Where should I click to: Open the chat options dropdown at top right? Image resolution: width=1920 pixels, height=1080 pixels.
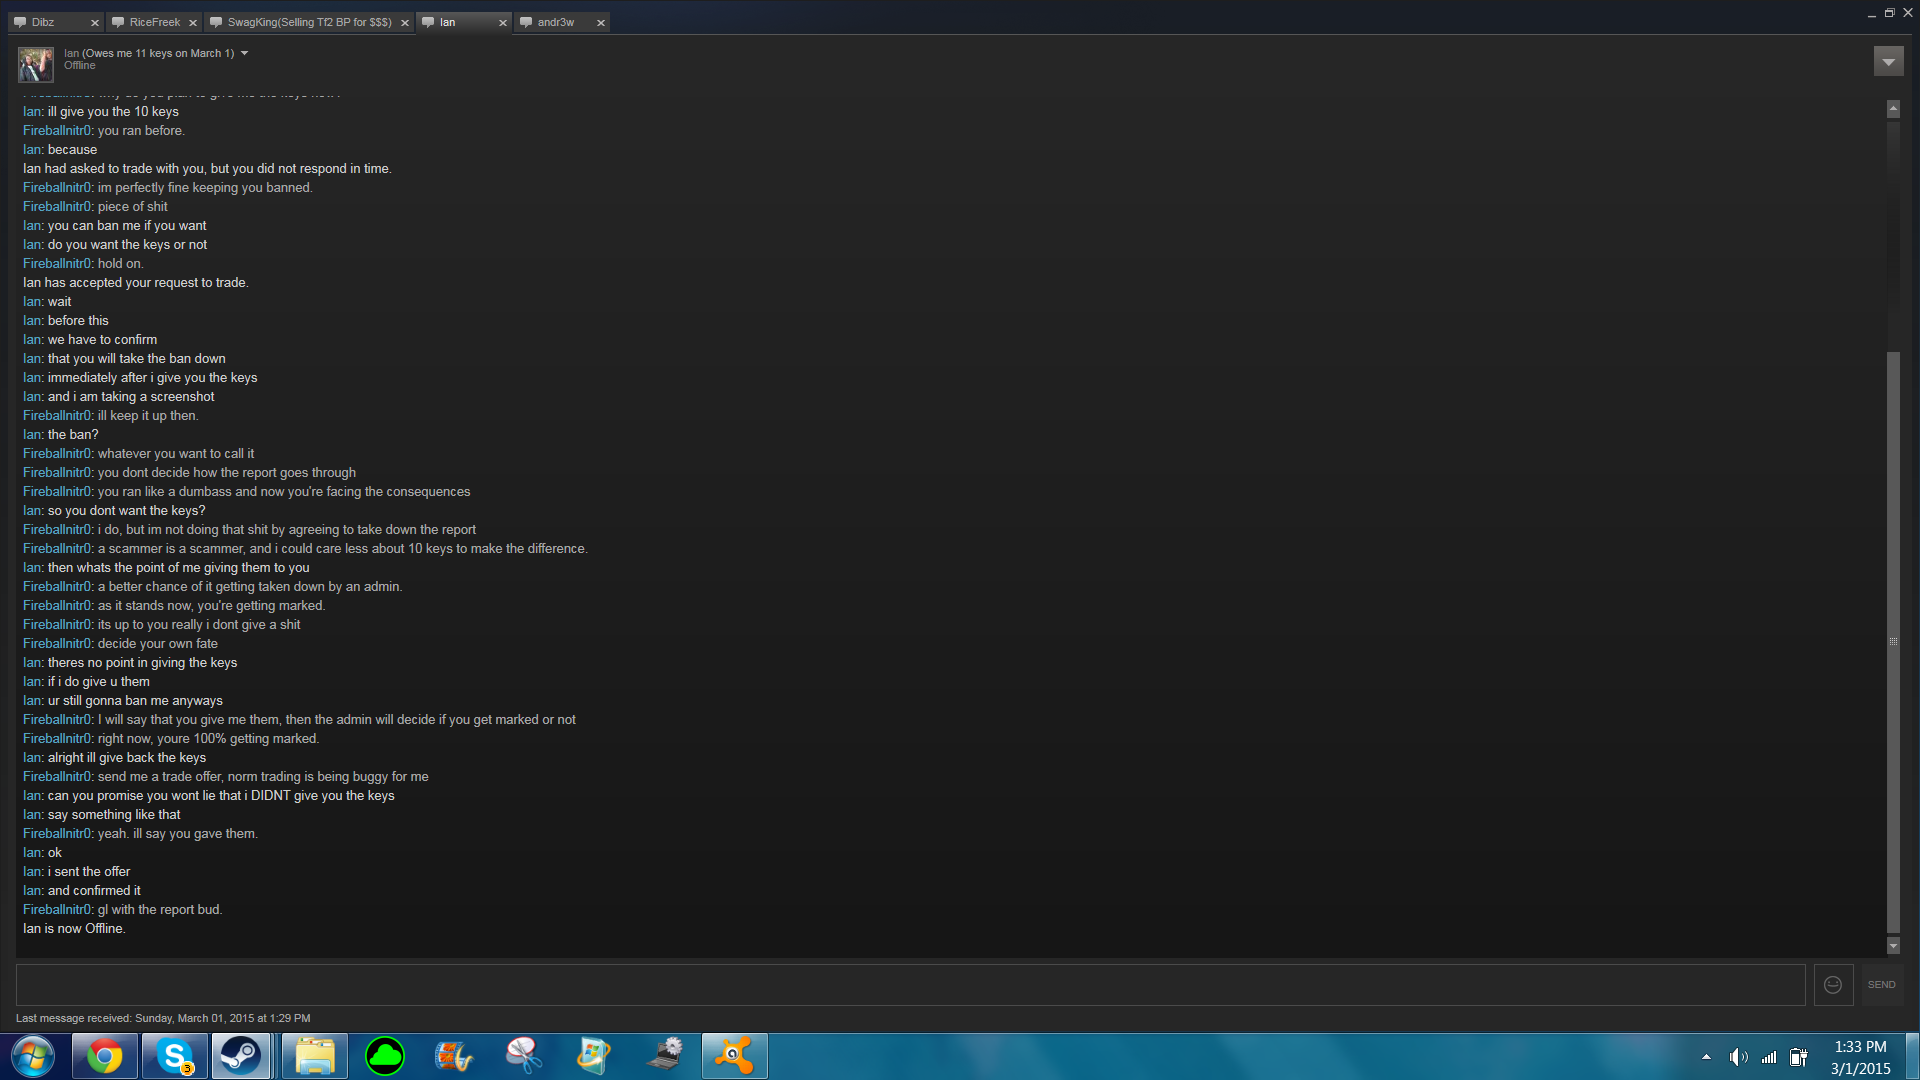(x=1888, y=62)
